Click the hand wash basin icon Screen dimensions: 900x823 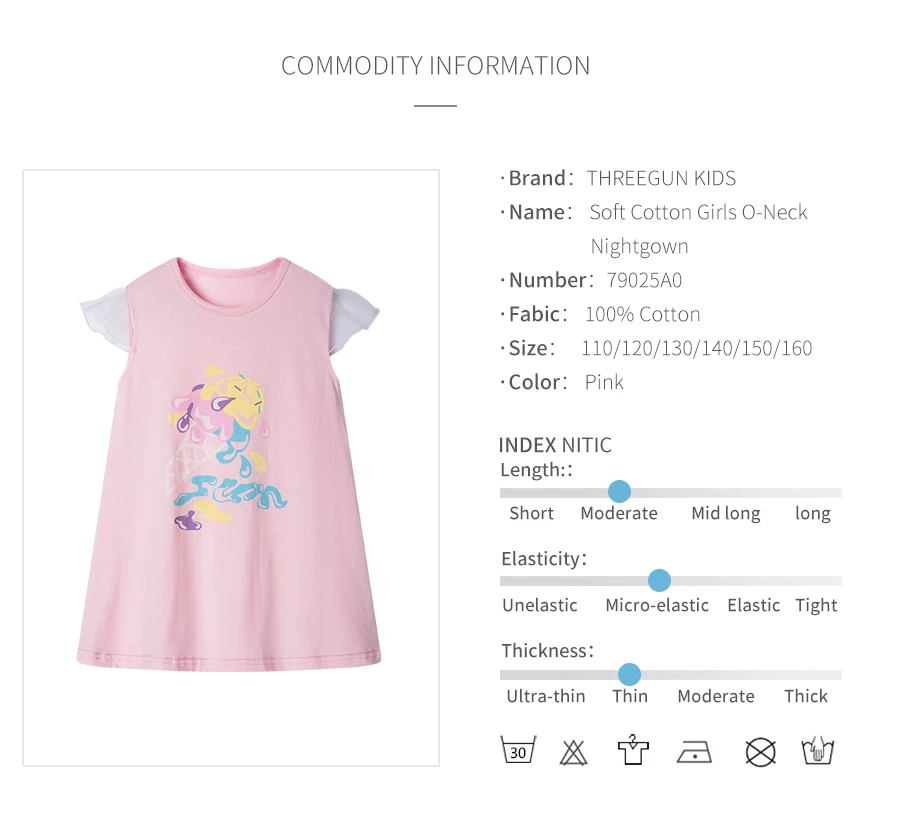[818, 750]
